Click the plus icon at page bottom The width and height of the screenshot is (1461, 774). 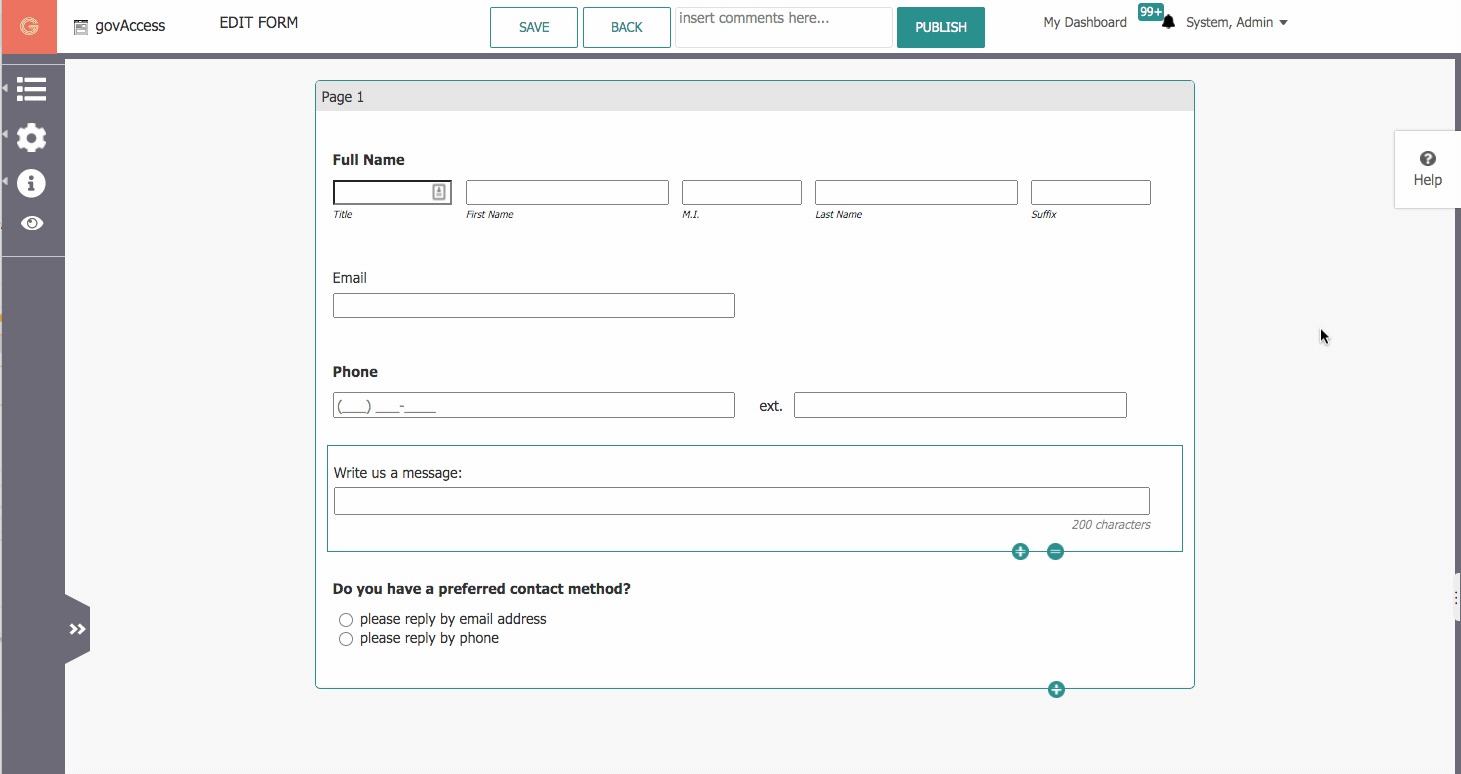[1056, 689]
